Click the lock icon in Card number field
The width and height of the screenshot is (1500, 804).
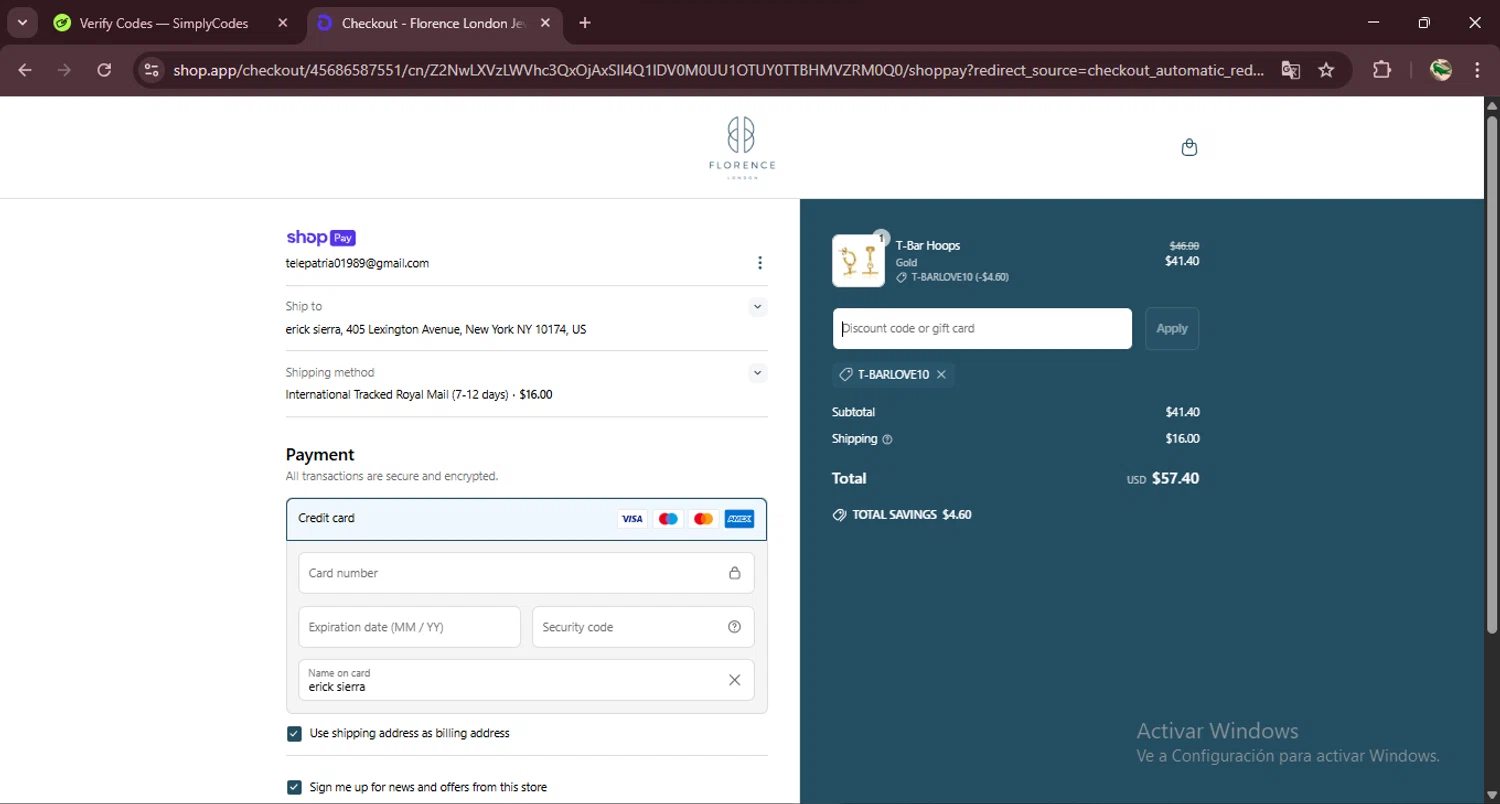[x=734, y=573]
